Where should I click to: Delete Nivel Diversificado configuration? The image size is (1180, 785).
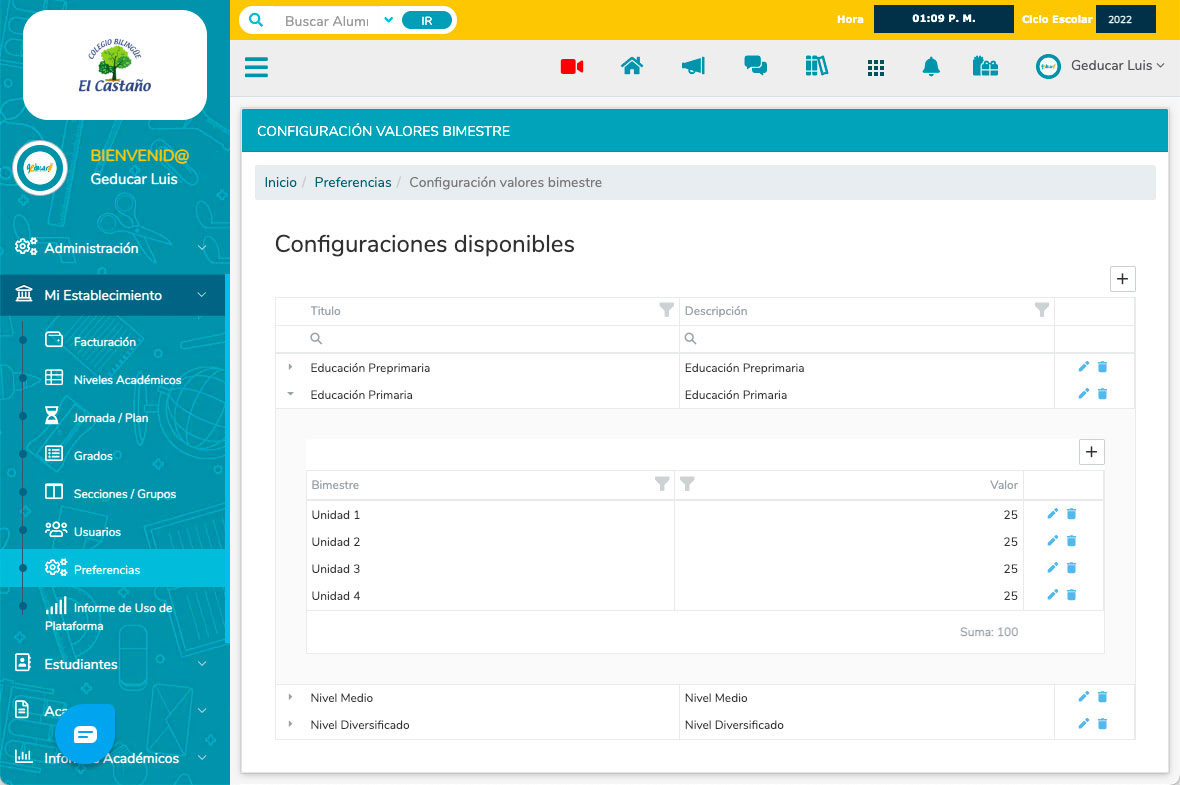coord(1102,724)
